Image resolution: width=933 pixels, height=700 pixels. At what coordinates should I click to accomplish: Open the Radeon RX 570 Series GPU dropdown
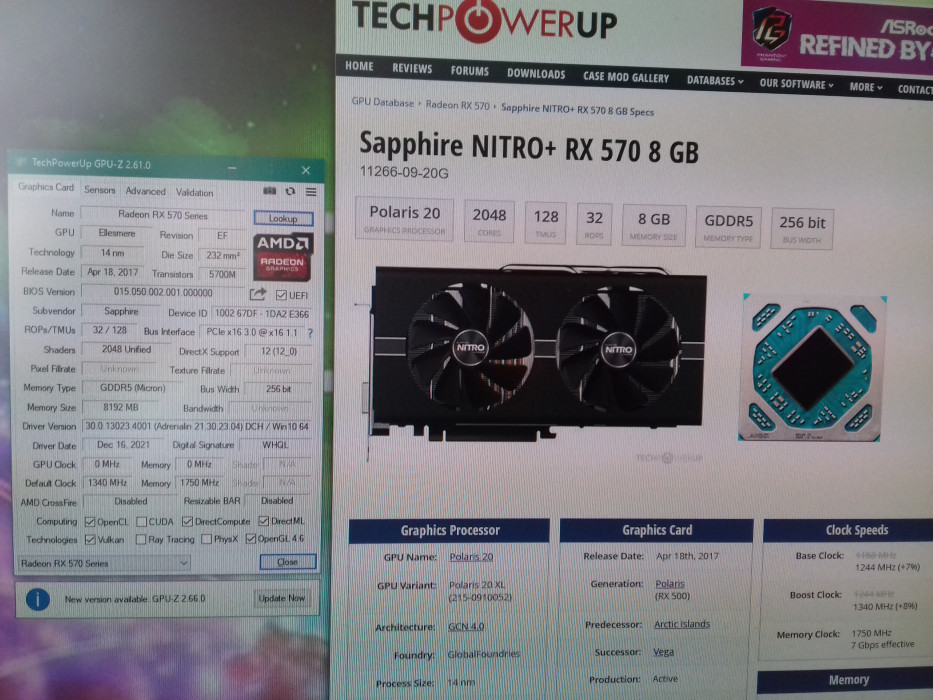(104, 563)
